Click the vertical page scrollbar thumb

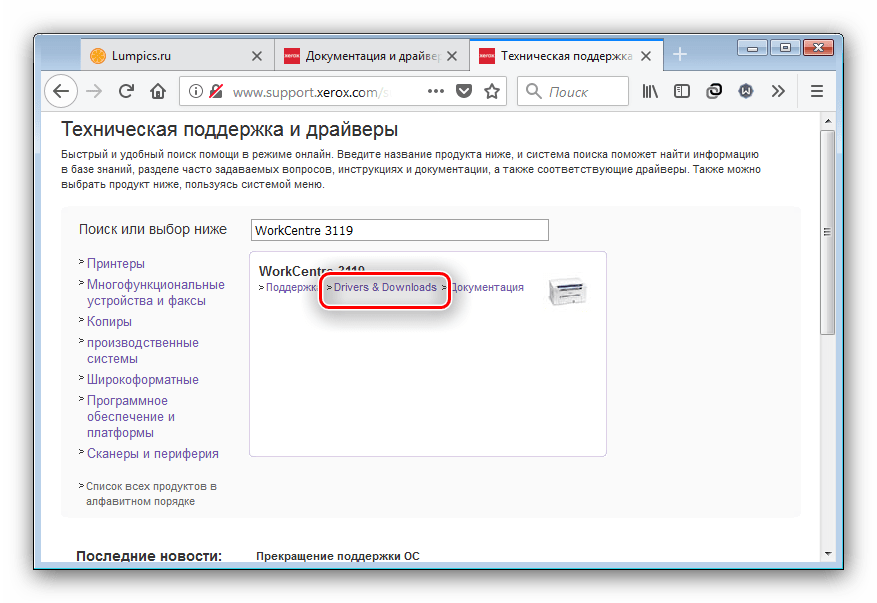coord(826,230)
